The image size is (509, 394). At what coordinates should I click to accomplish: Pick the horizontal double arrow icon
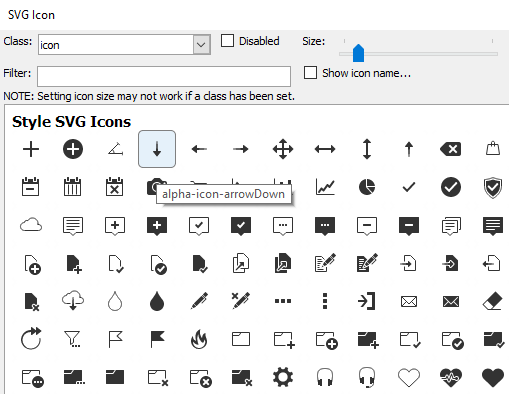tap(325, 149)
